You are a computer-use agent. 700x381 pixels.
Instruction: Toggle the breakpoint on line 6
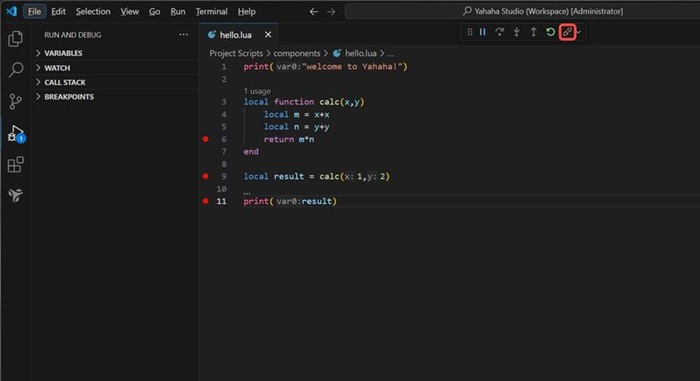click(205, 139)
